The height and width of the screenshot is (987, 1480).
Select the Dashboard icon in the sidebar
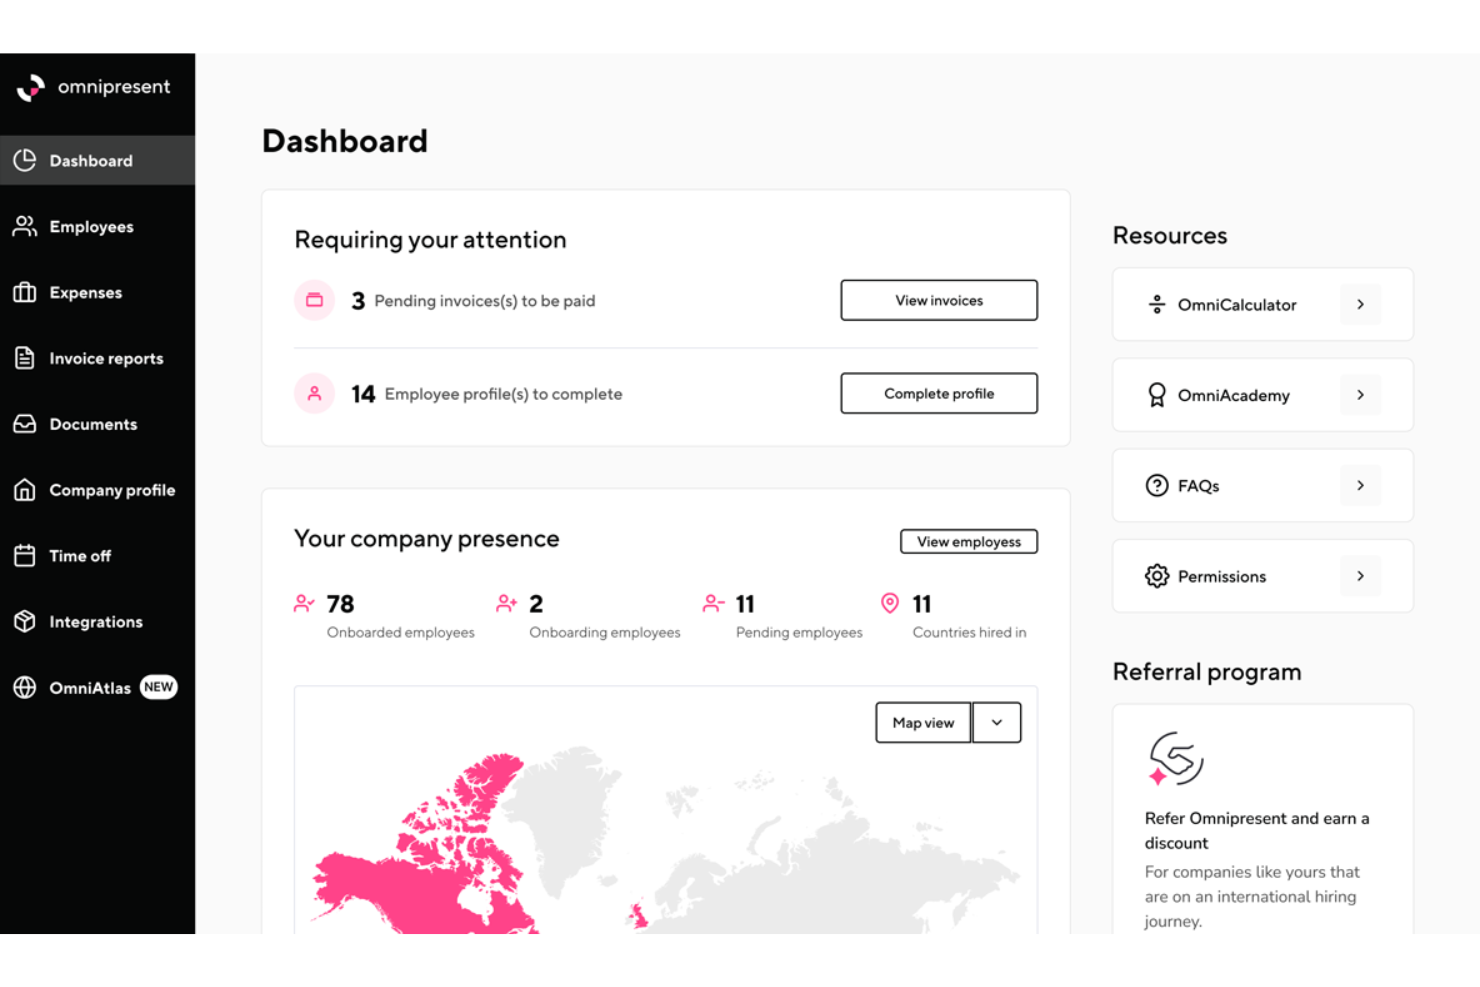[x=24, y=160]
